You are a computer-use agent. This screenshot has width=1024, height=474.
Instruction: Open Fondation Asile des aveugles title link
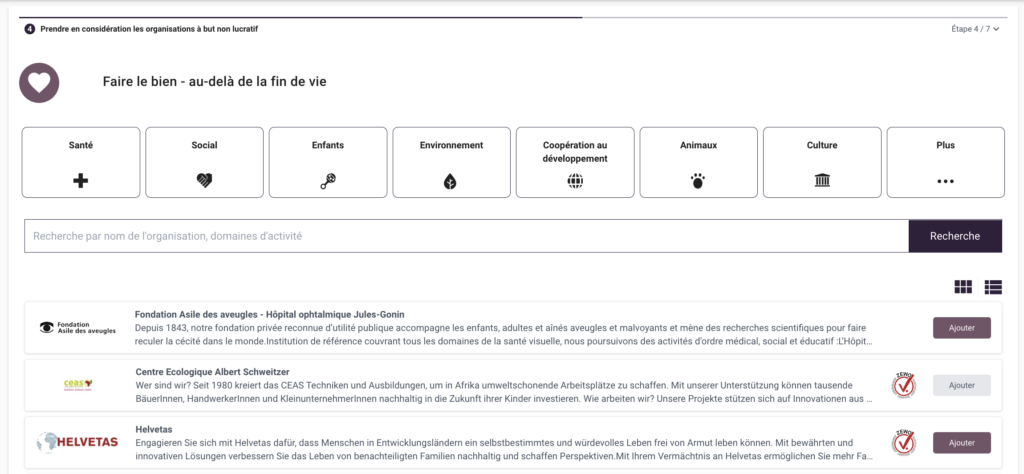269,314
